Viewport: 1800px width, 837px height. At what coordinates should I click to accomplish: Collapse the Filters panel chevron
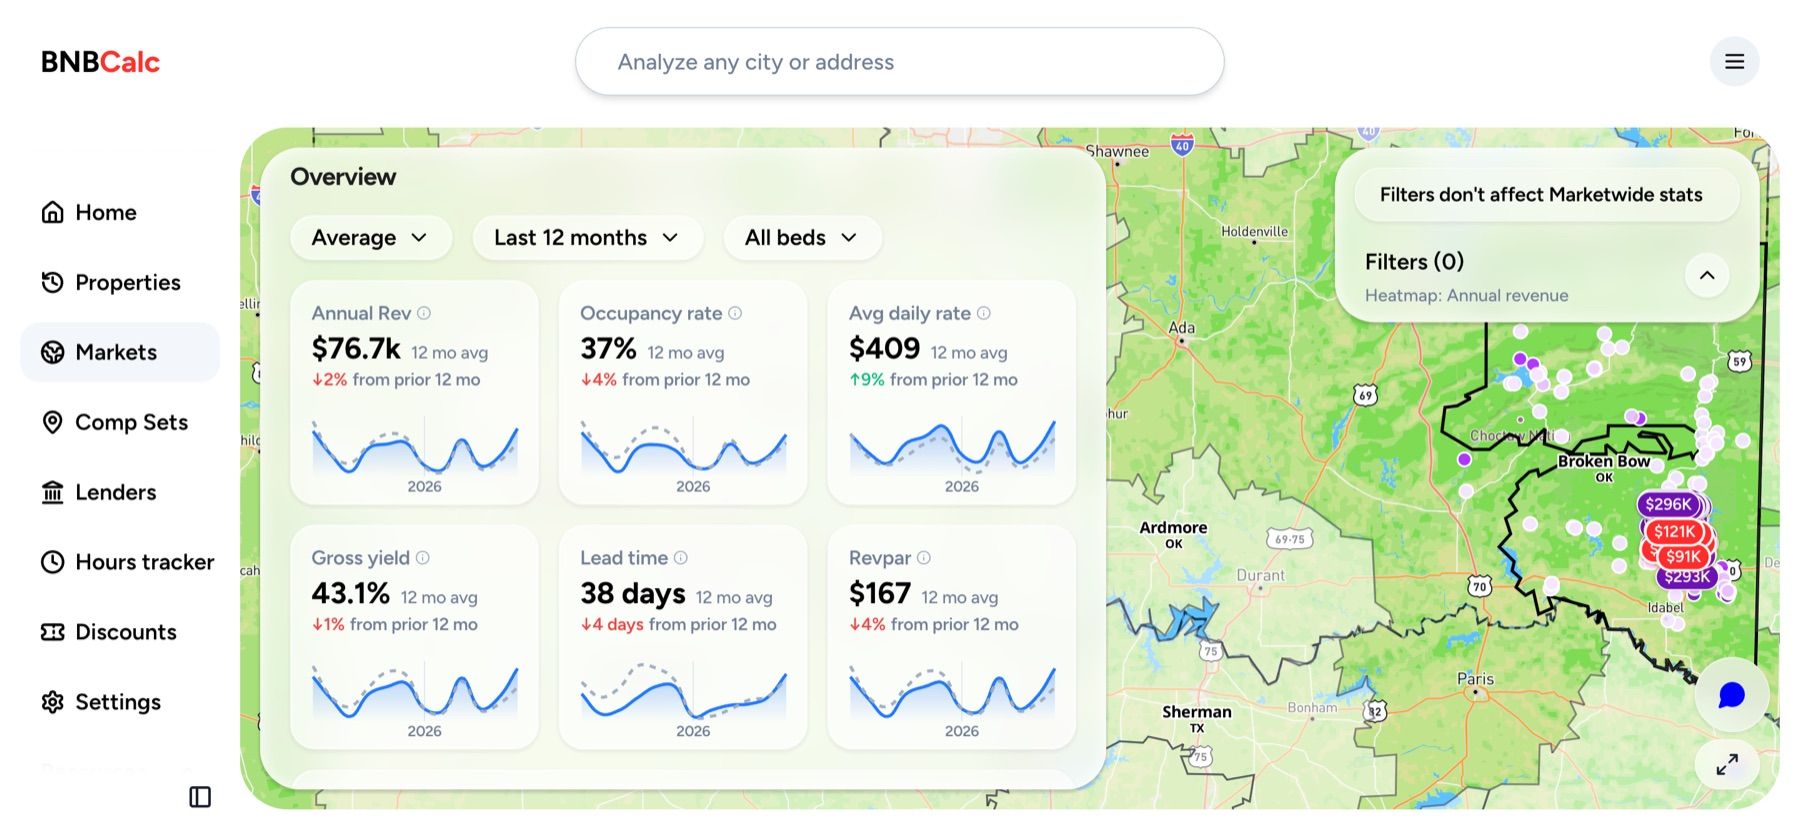(1707, 275)
